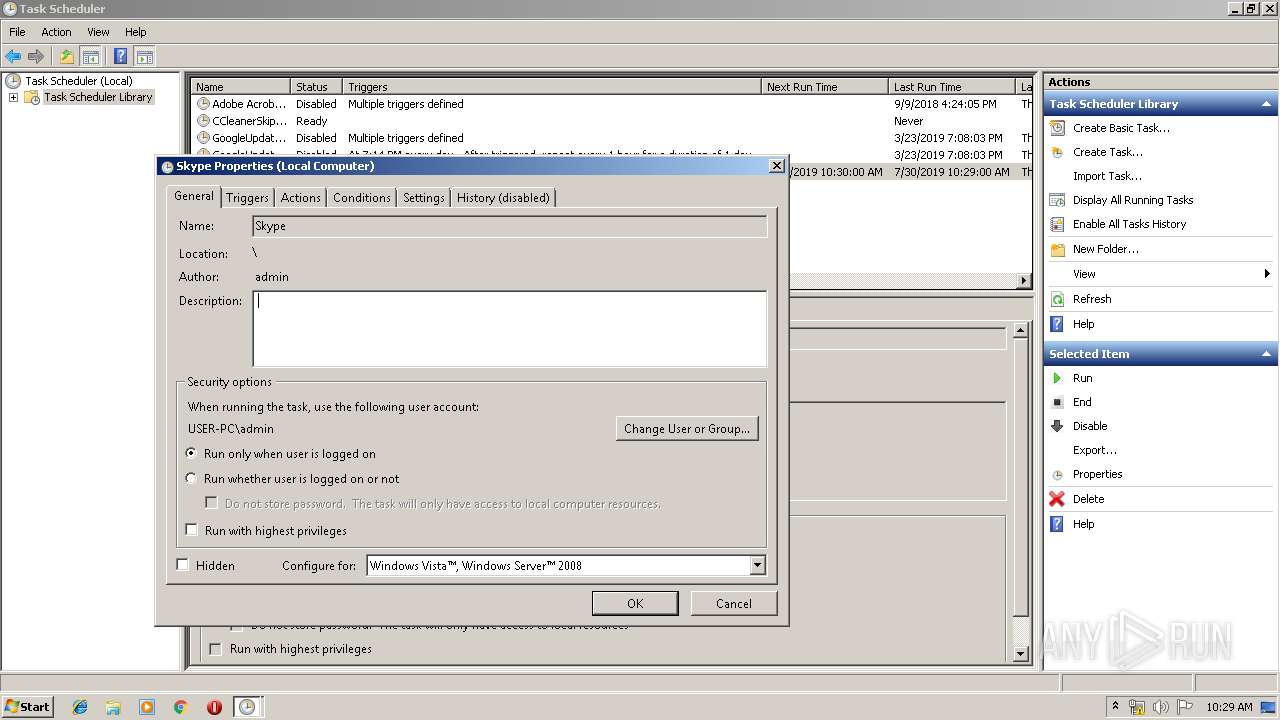The height and width of the screenshot is (720, 1280).
Task: Select Run whether user is logged on or not
Action: pos(191,478)
